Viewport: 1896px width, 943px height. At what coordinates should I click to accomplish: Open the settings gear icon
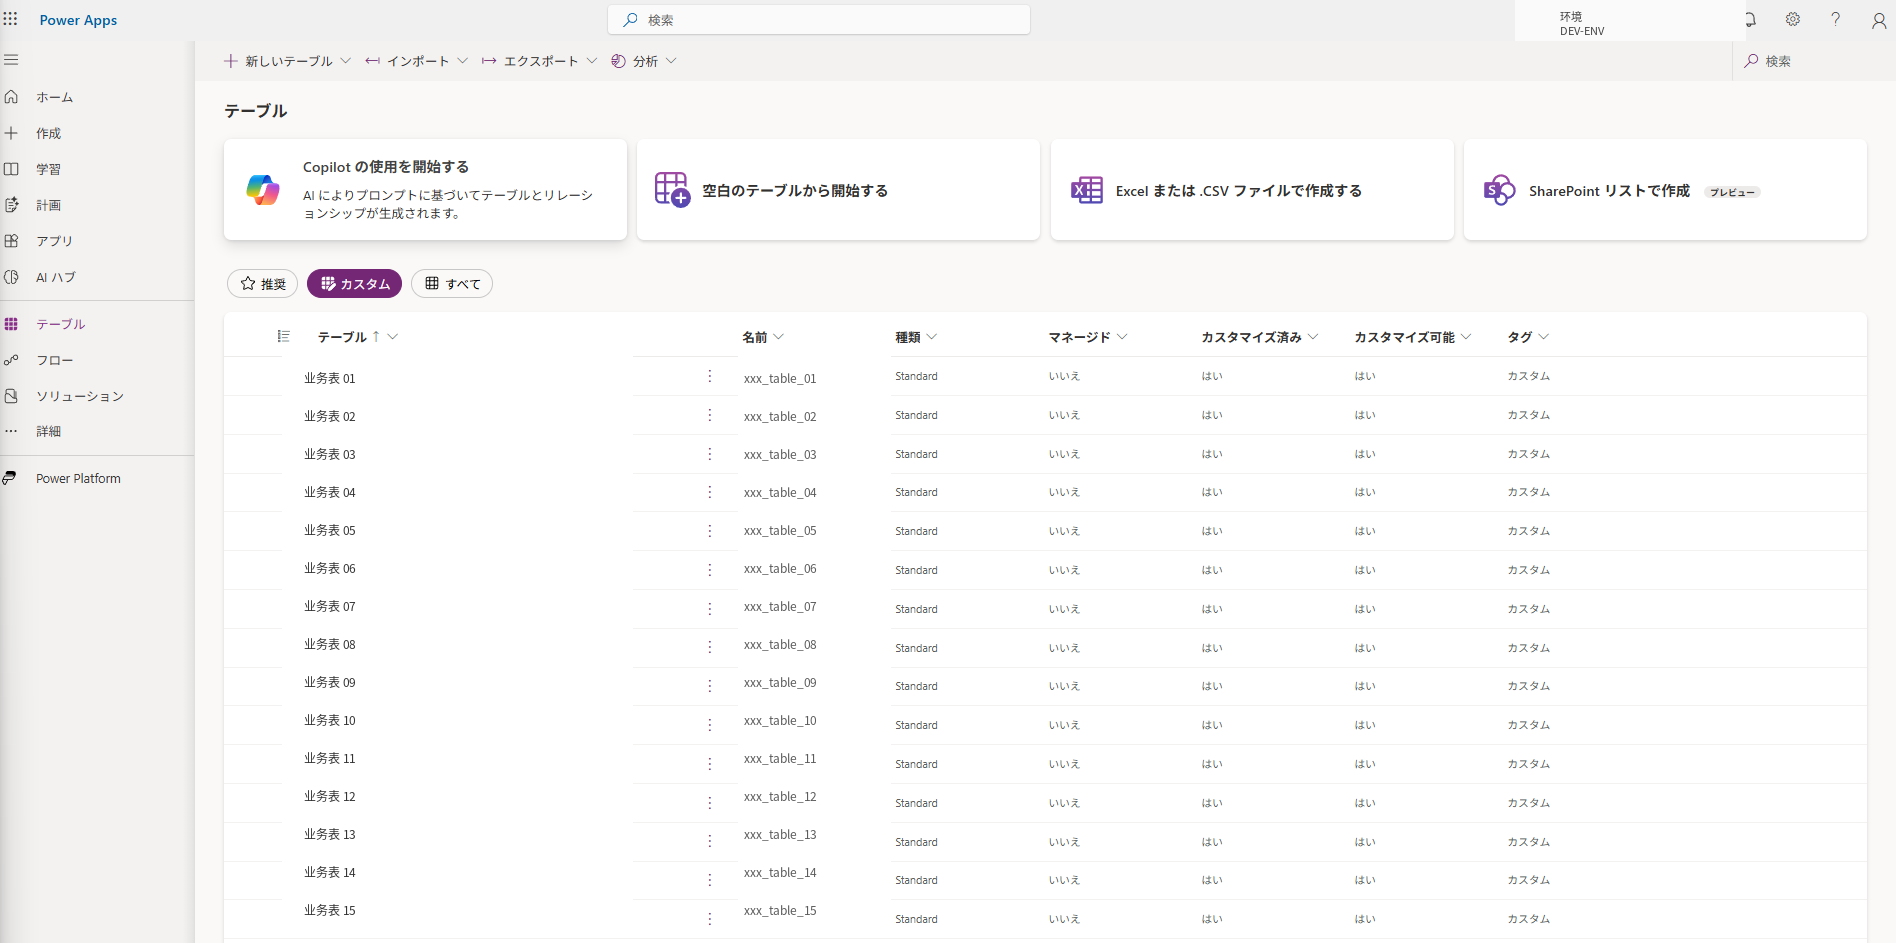[x=1793, y=19]
